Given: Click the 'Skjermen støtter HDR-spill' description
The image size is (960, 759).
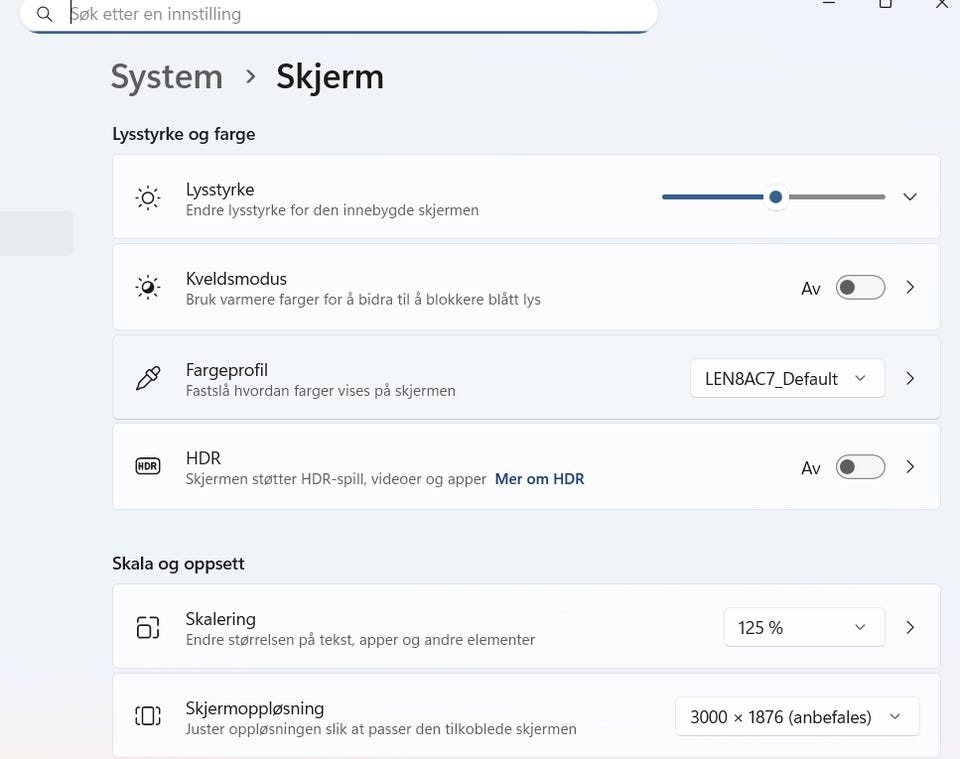Looking at the screenshot, I should 336,479.
